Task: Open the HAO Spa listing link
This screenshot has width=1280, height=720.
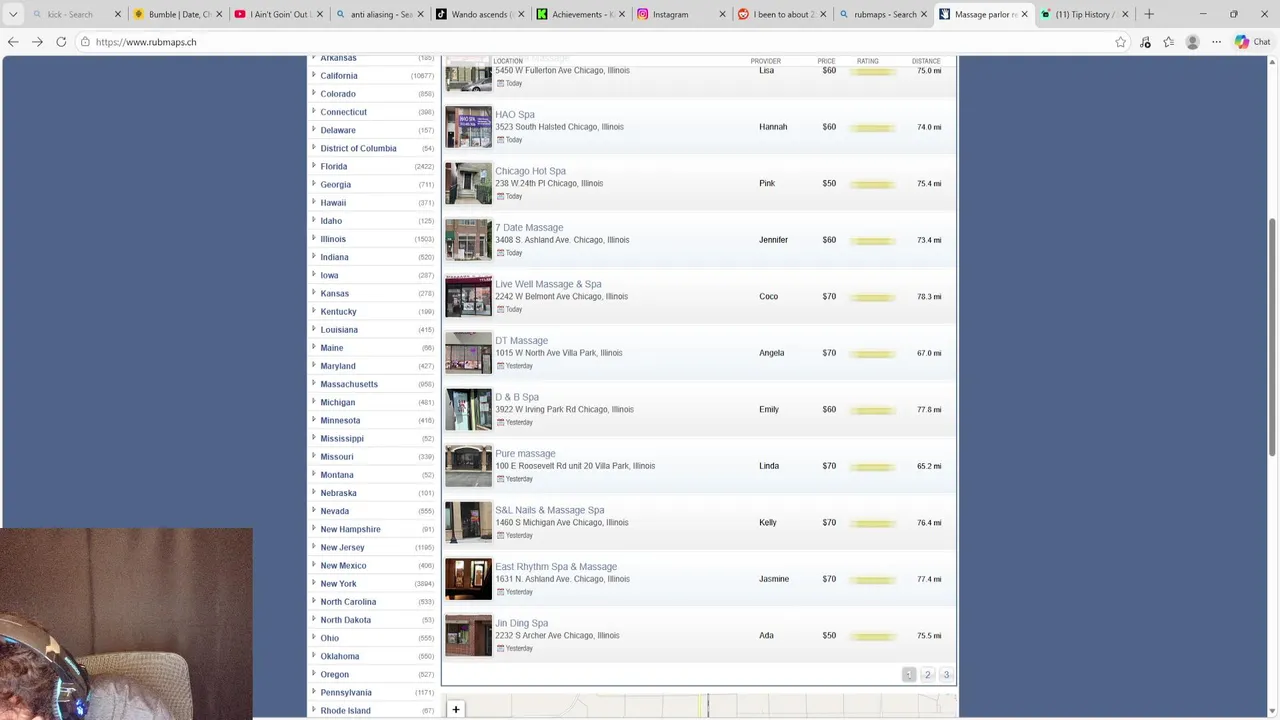Action: [x=515, y=115]
